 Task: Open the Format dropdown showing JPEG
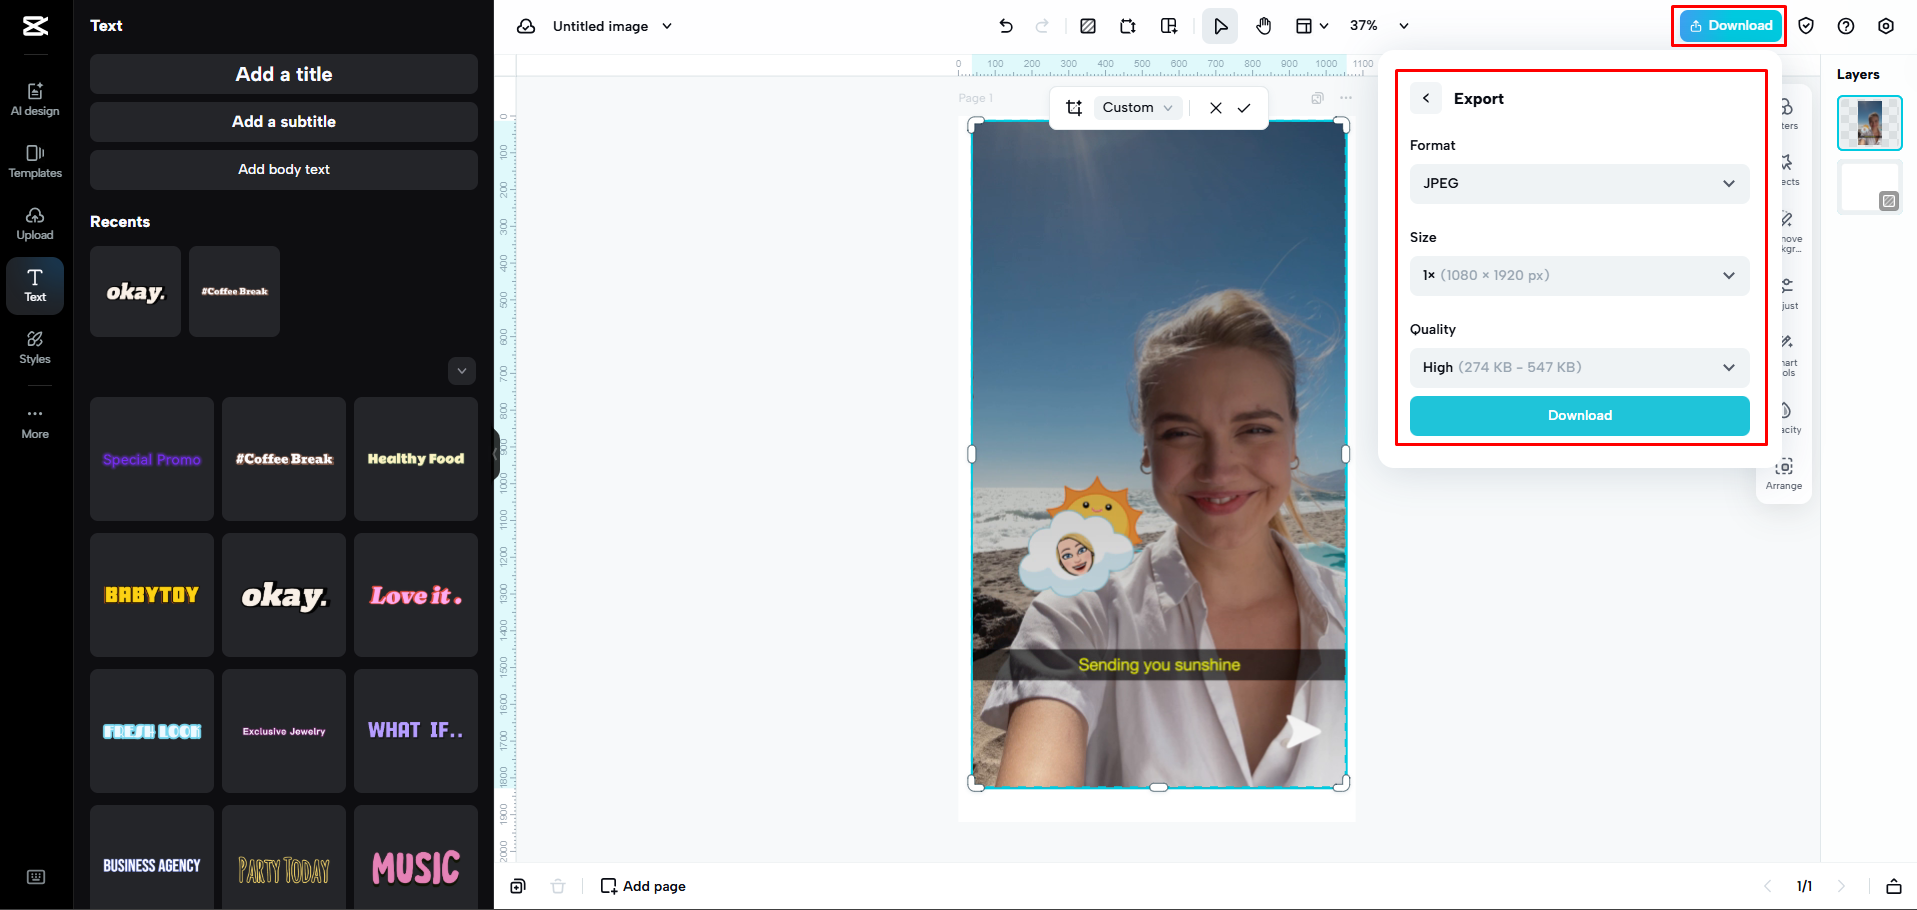click(x=1578, y=184)
